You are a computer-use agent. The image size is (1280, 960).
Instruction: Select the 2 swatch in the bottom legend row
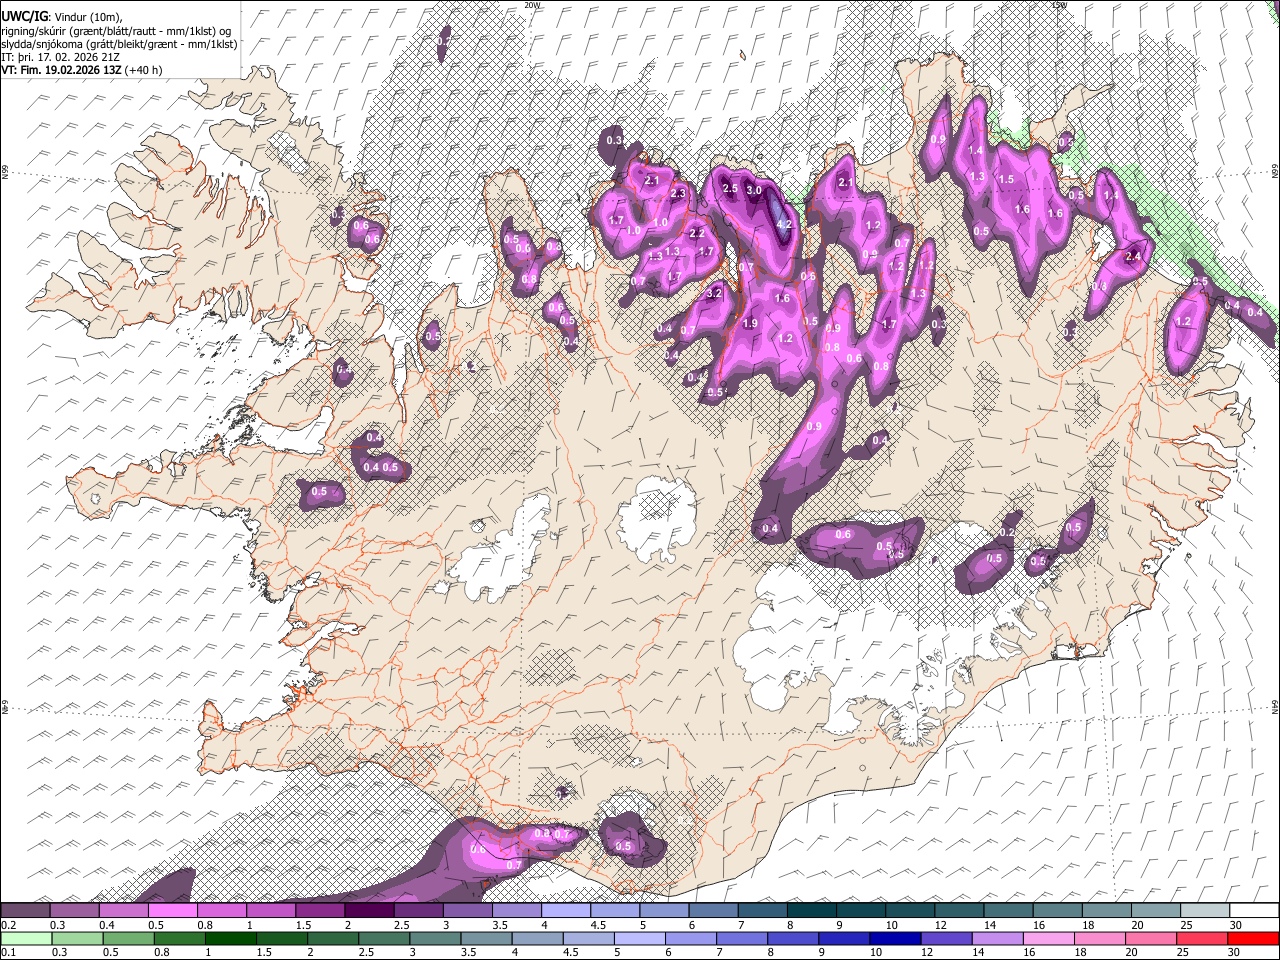pyautogui.click(x=333, y=939)
